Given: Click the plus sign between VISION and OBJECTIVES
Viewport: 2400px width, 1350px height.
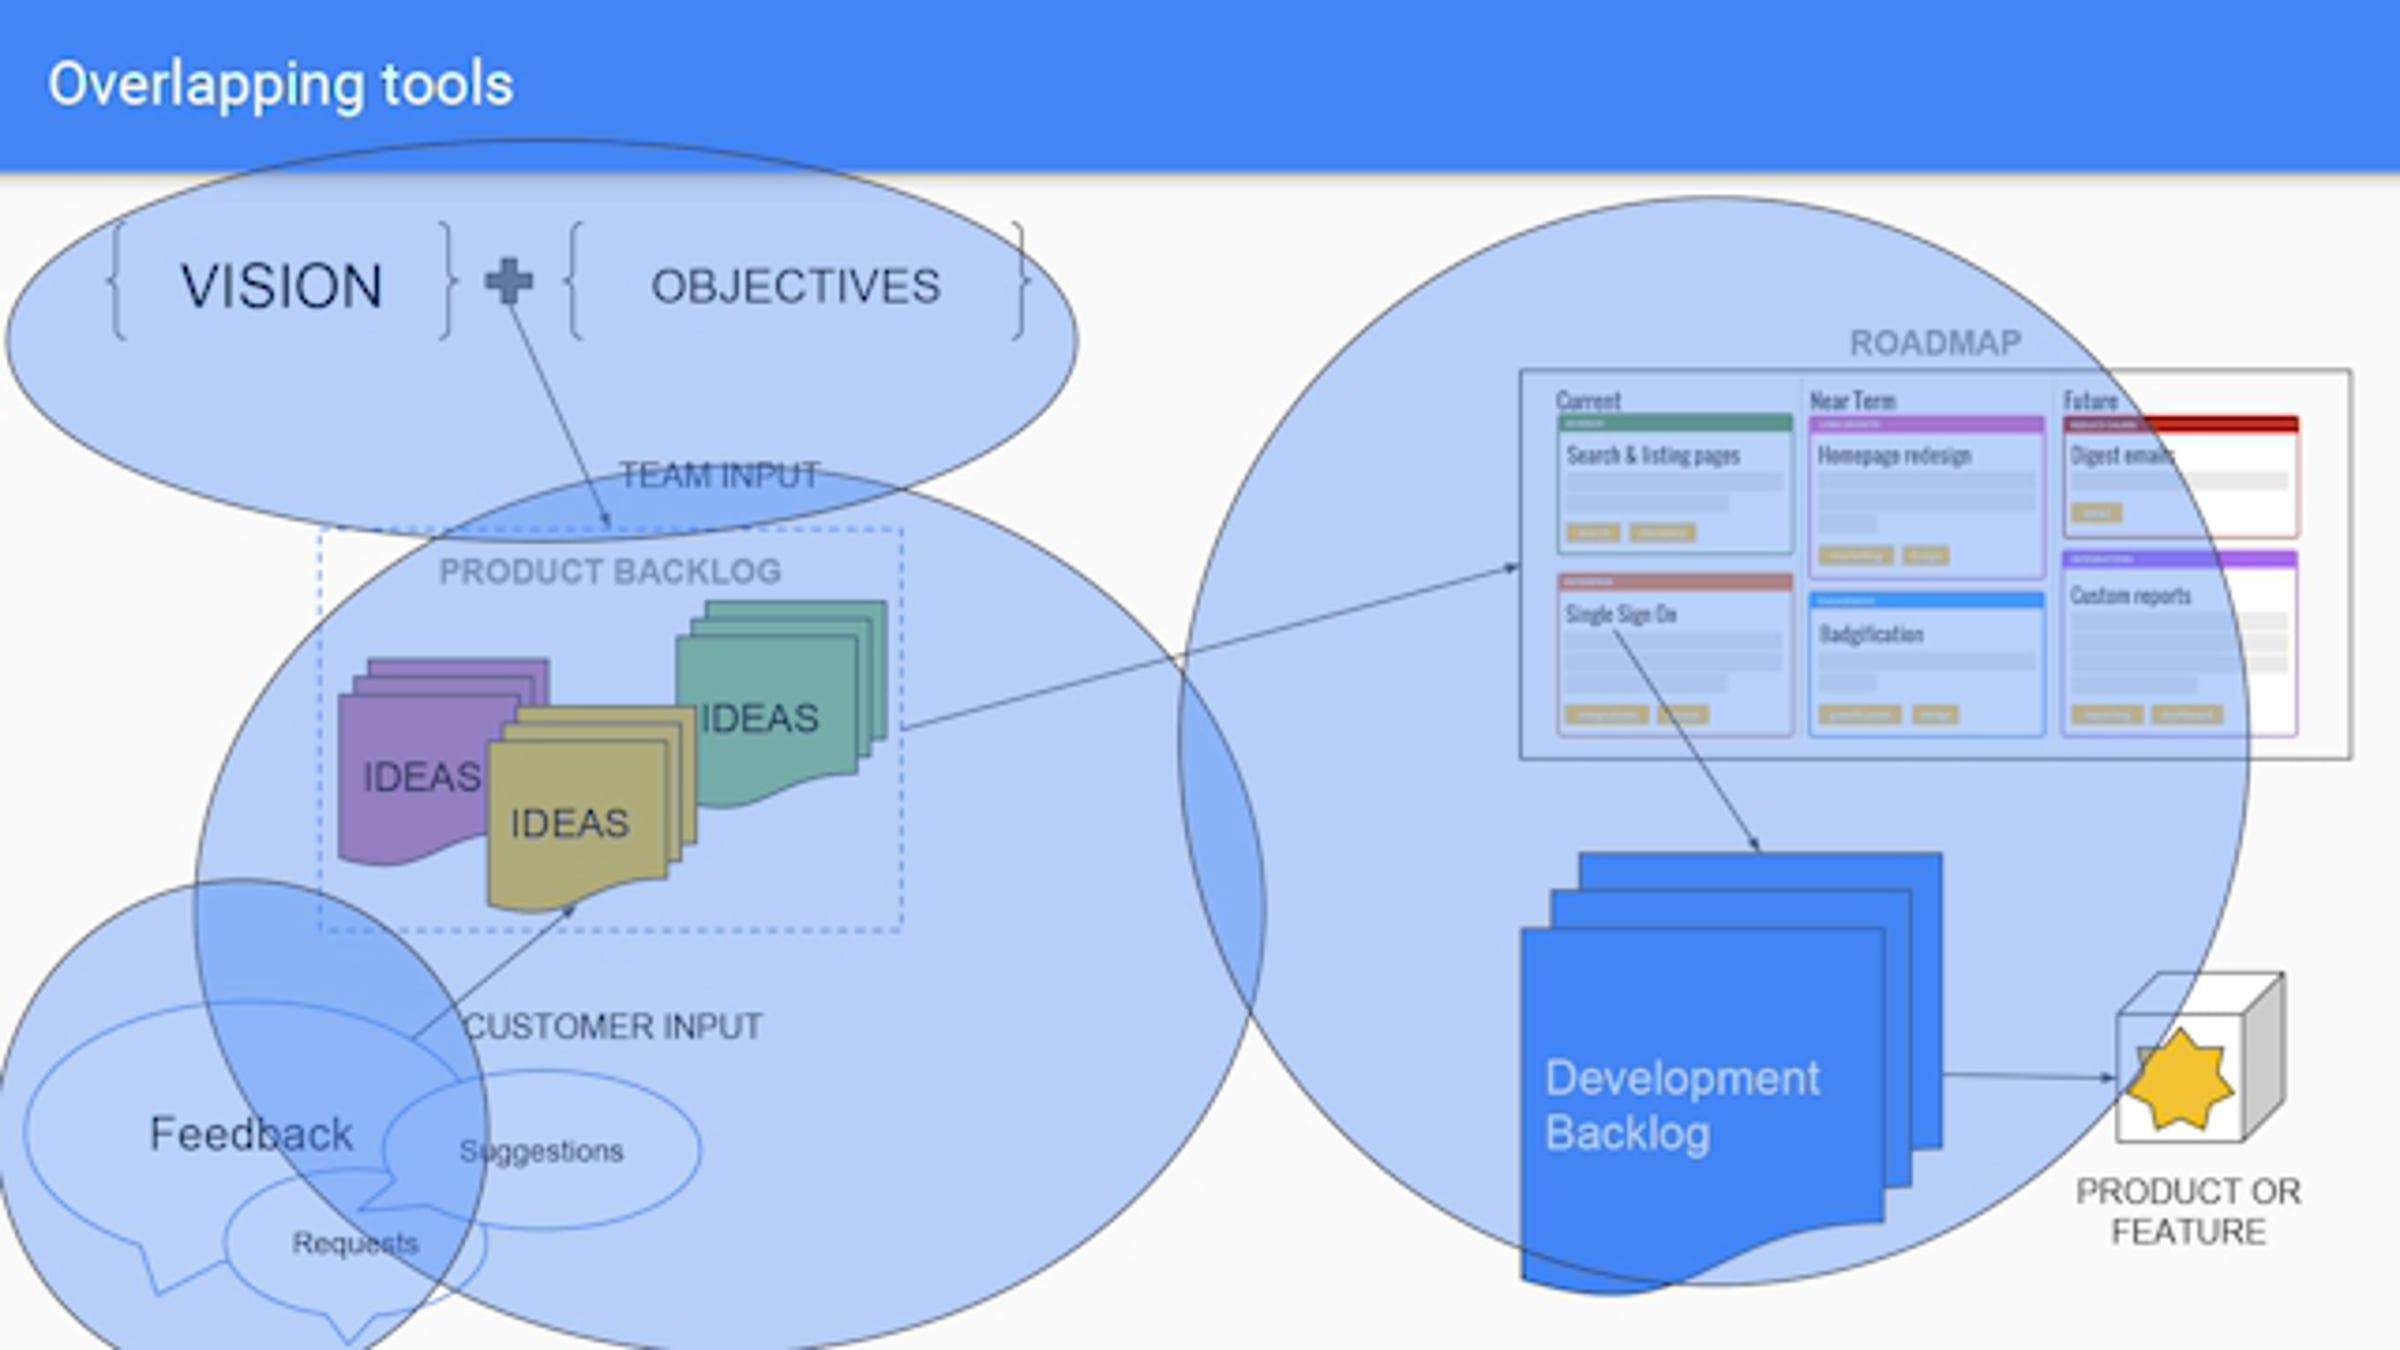Looking at the screenshot, I should pyautogui.click(x=508, y=282).
